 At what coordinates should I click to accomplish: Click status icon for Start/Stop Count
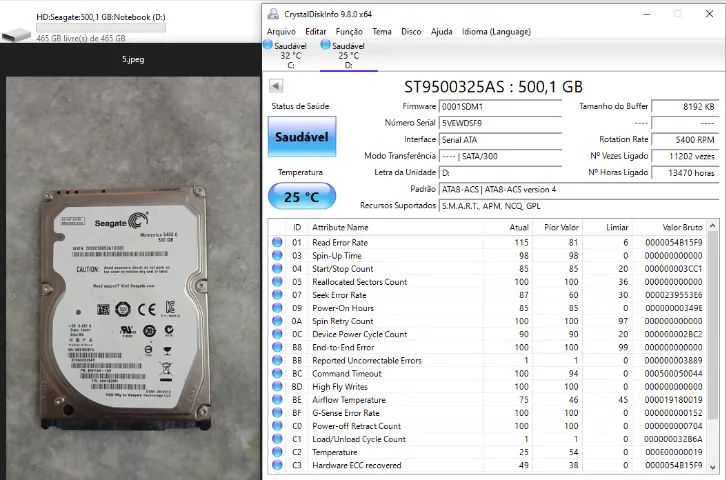coord(277,268)
